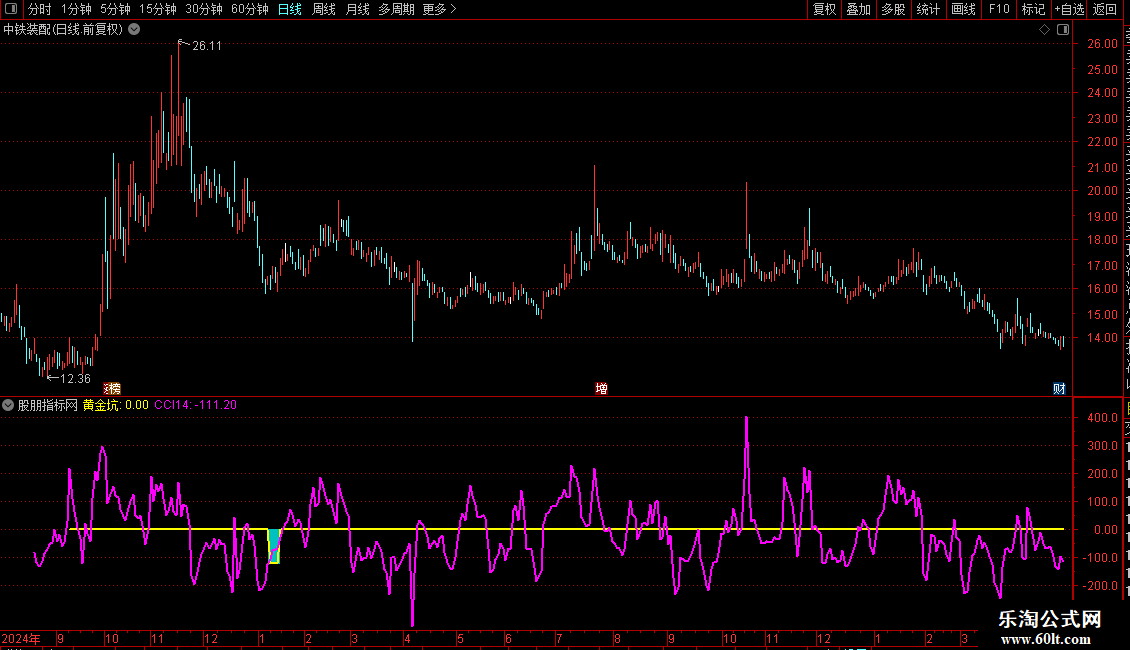Click the 26.11 high price label
Image resolution: width=1130 pixels, height=650 pixels.
point(207,45)
